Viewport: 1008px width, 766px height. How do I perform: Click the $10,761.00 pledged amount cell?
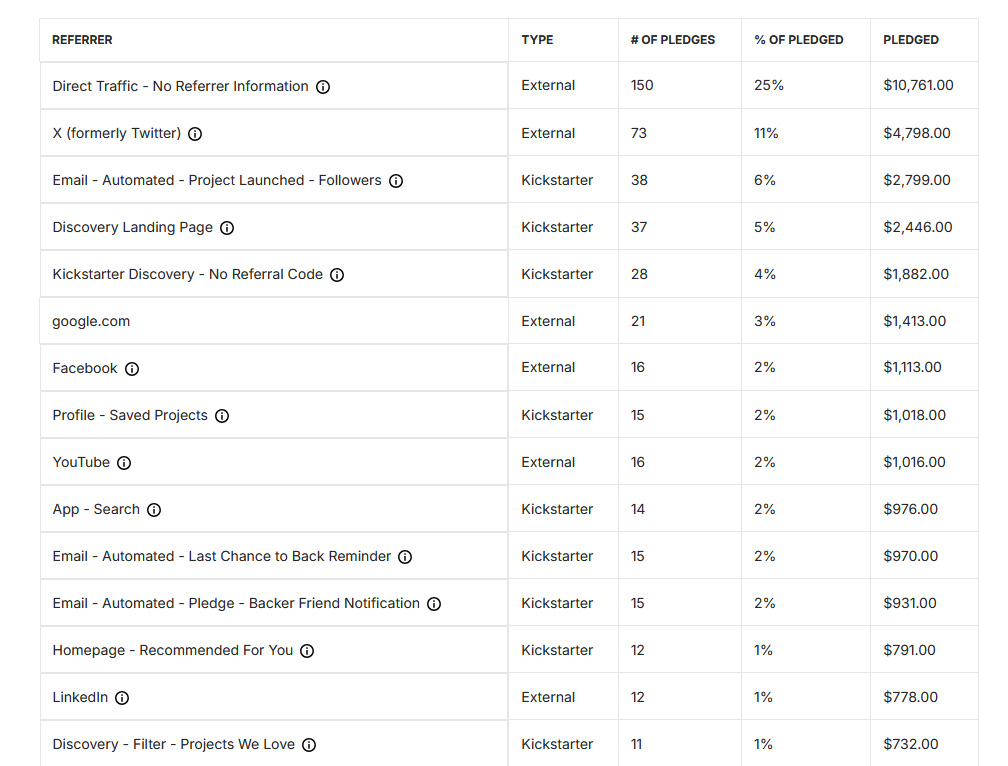pos(918,86)
